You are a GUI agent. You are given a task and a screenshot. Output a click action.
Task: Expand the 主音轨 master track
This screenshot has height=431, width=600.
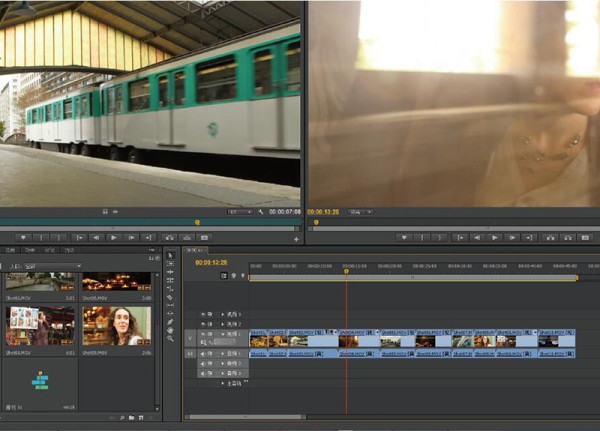coord(223,383)
